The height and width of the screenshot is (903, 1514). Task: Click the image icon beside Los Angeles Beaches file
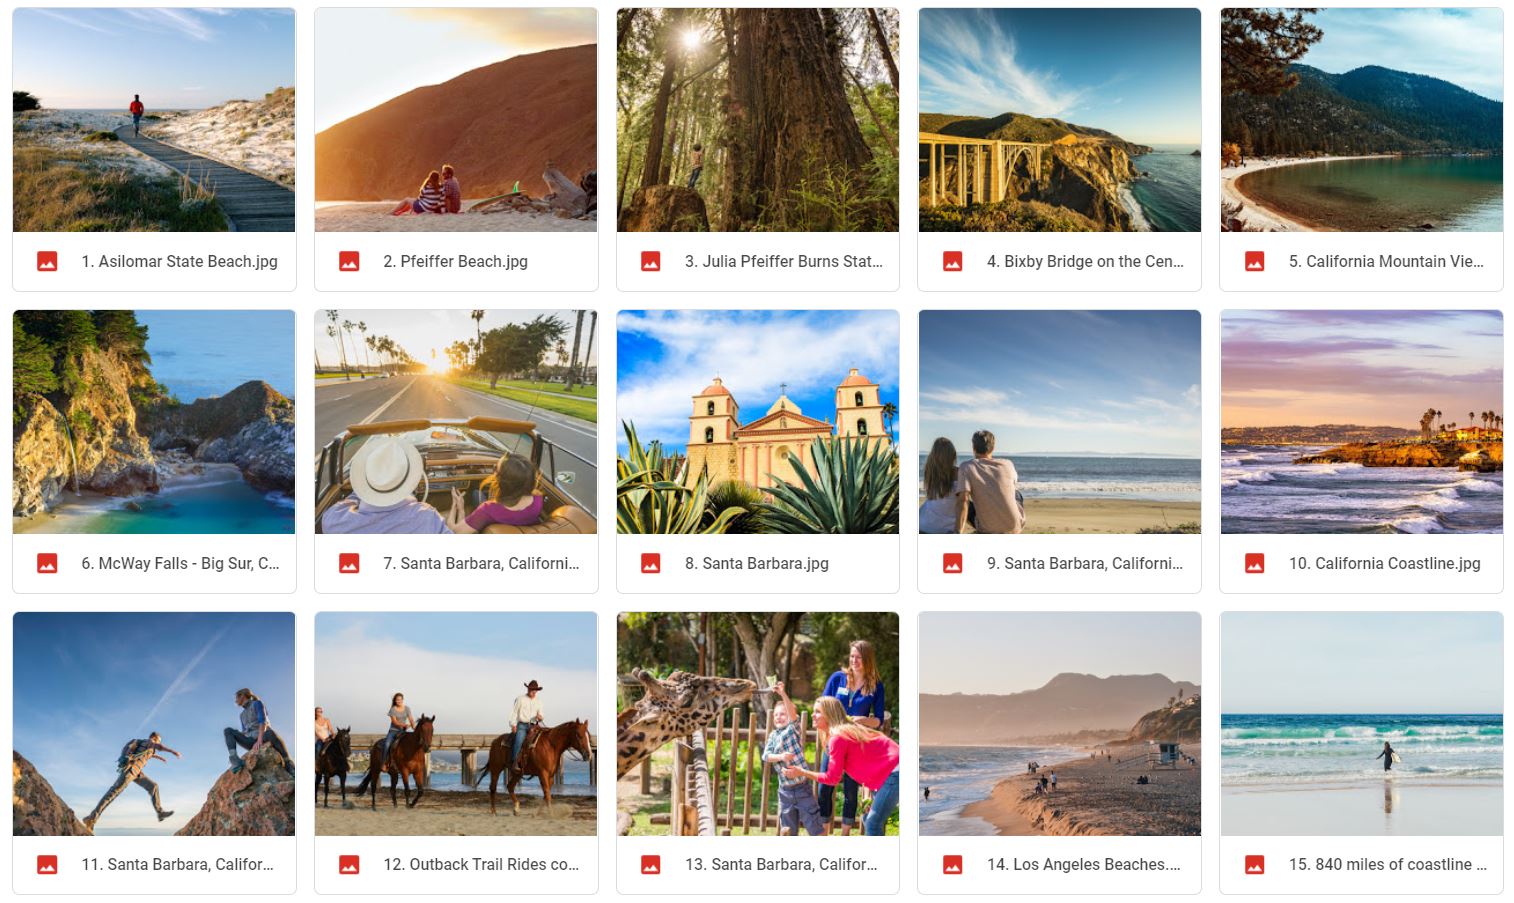click(x=953, y=865)
